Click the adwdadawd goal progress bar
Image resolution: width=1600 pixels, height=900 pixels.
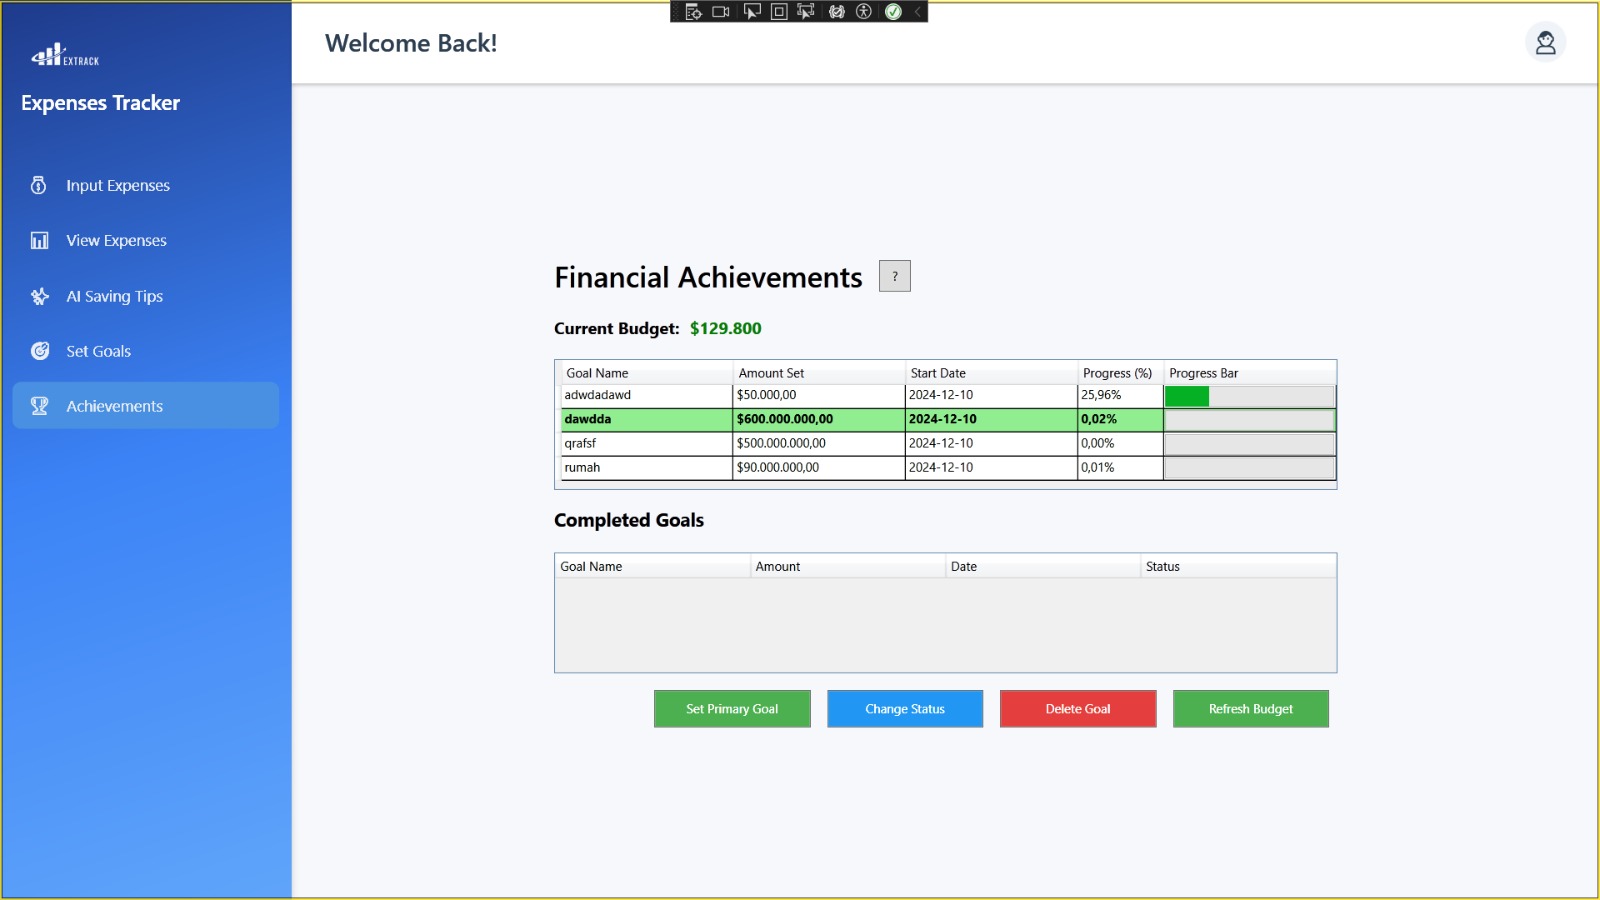coord(1249,396)
